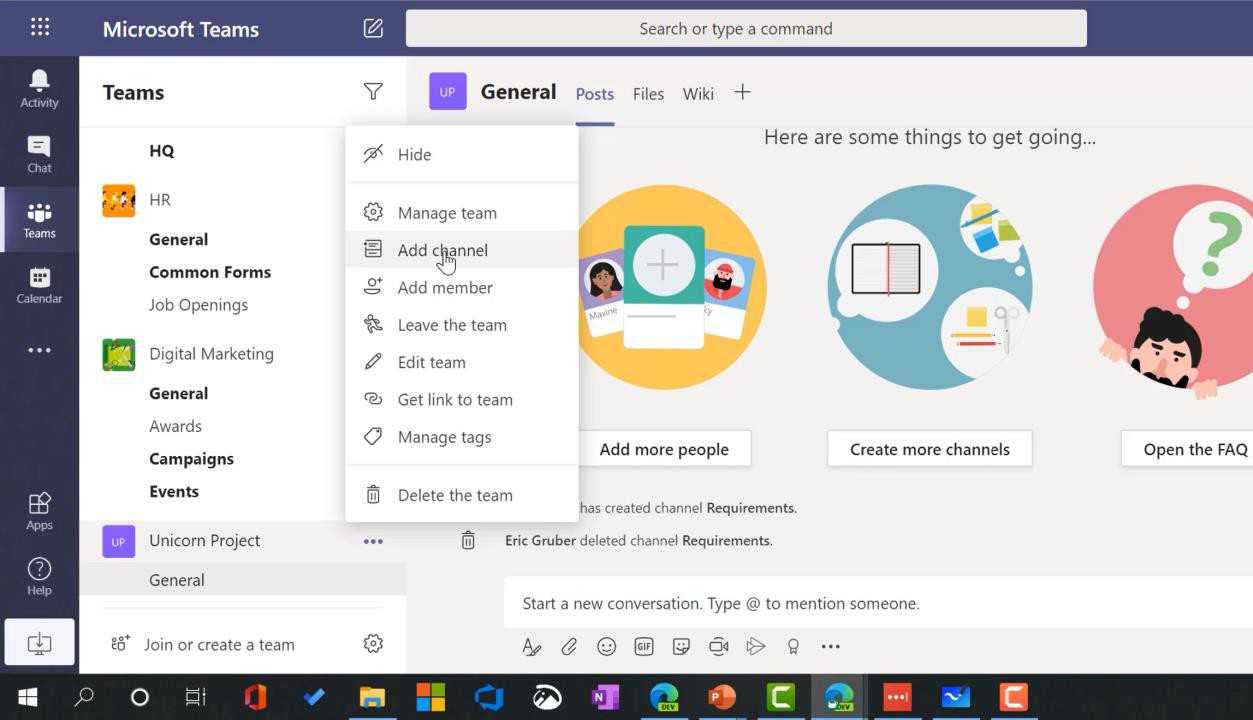The image size is (1253, 720).
Task: Open the emoji picker
Action: pyautogui.click(x=606, y=647)
